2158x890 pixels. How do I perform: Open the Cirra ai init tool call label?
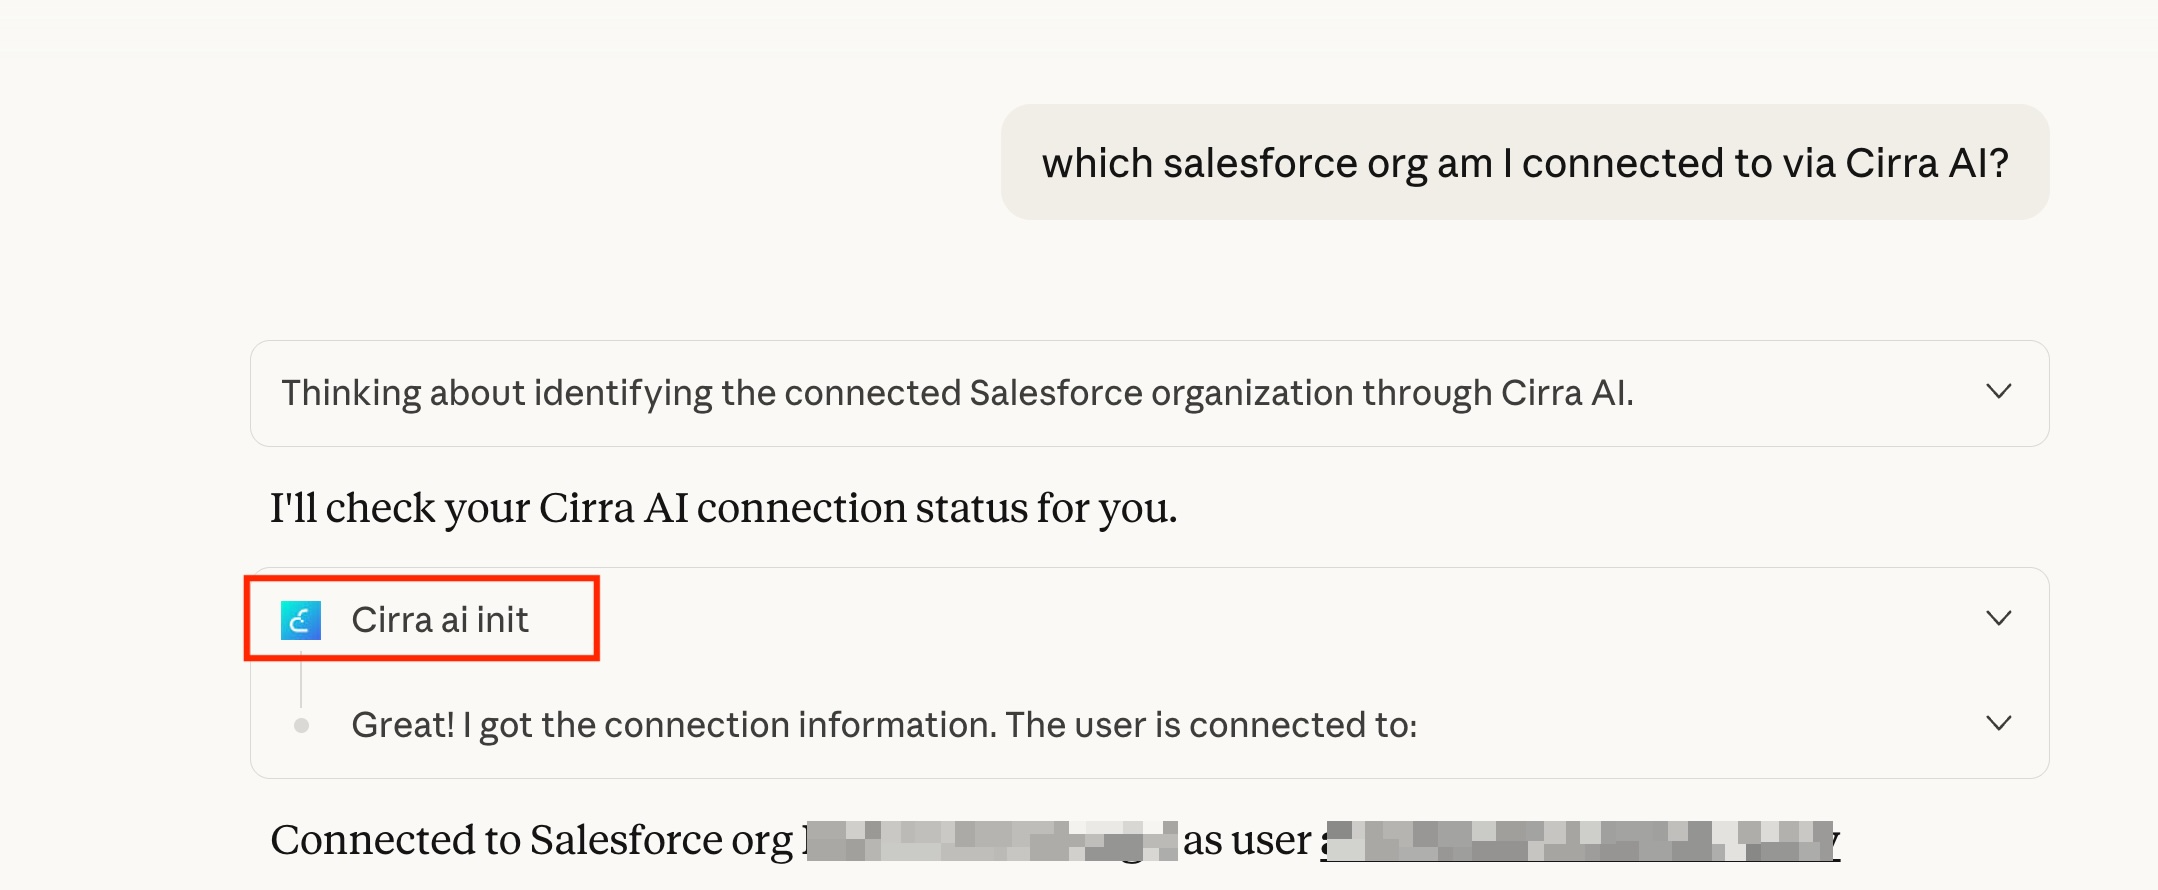point(439,620)
